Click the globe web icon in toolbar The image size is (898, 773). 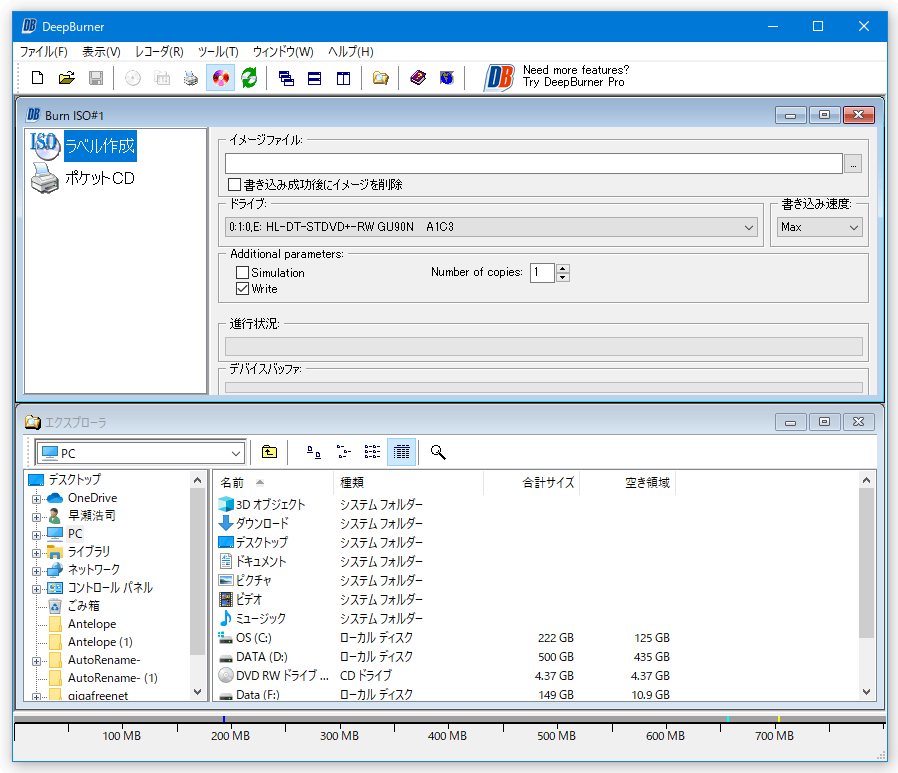tap(447, 78)
